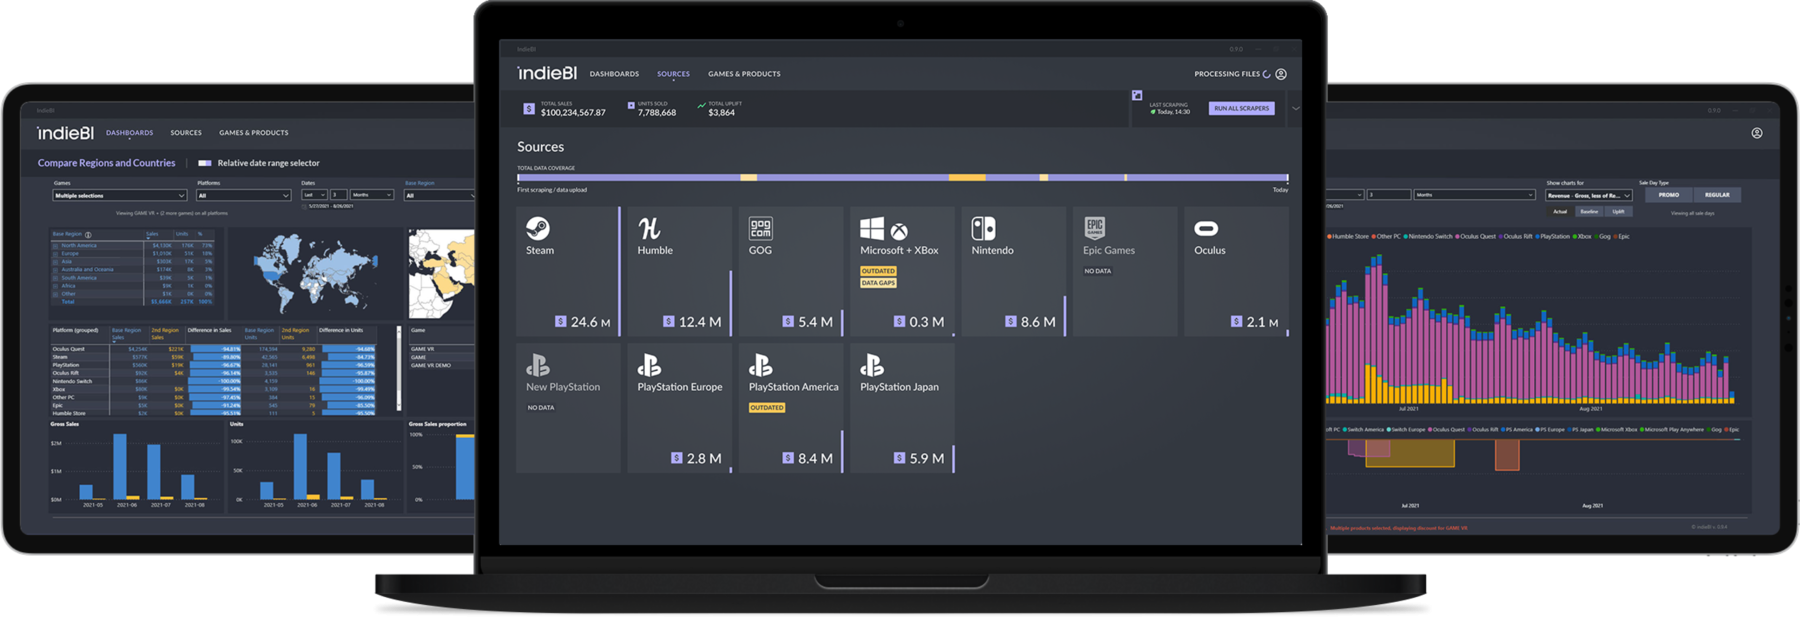Open the Games dropdown with Multiple selections
Screen dimensions: 1800x617
pos(120,196)
